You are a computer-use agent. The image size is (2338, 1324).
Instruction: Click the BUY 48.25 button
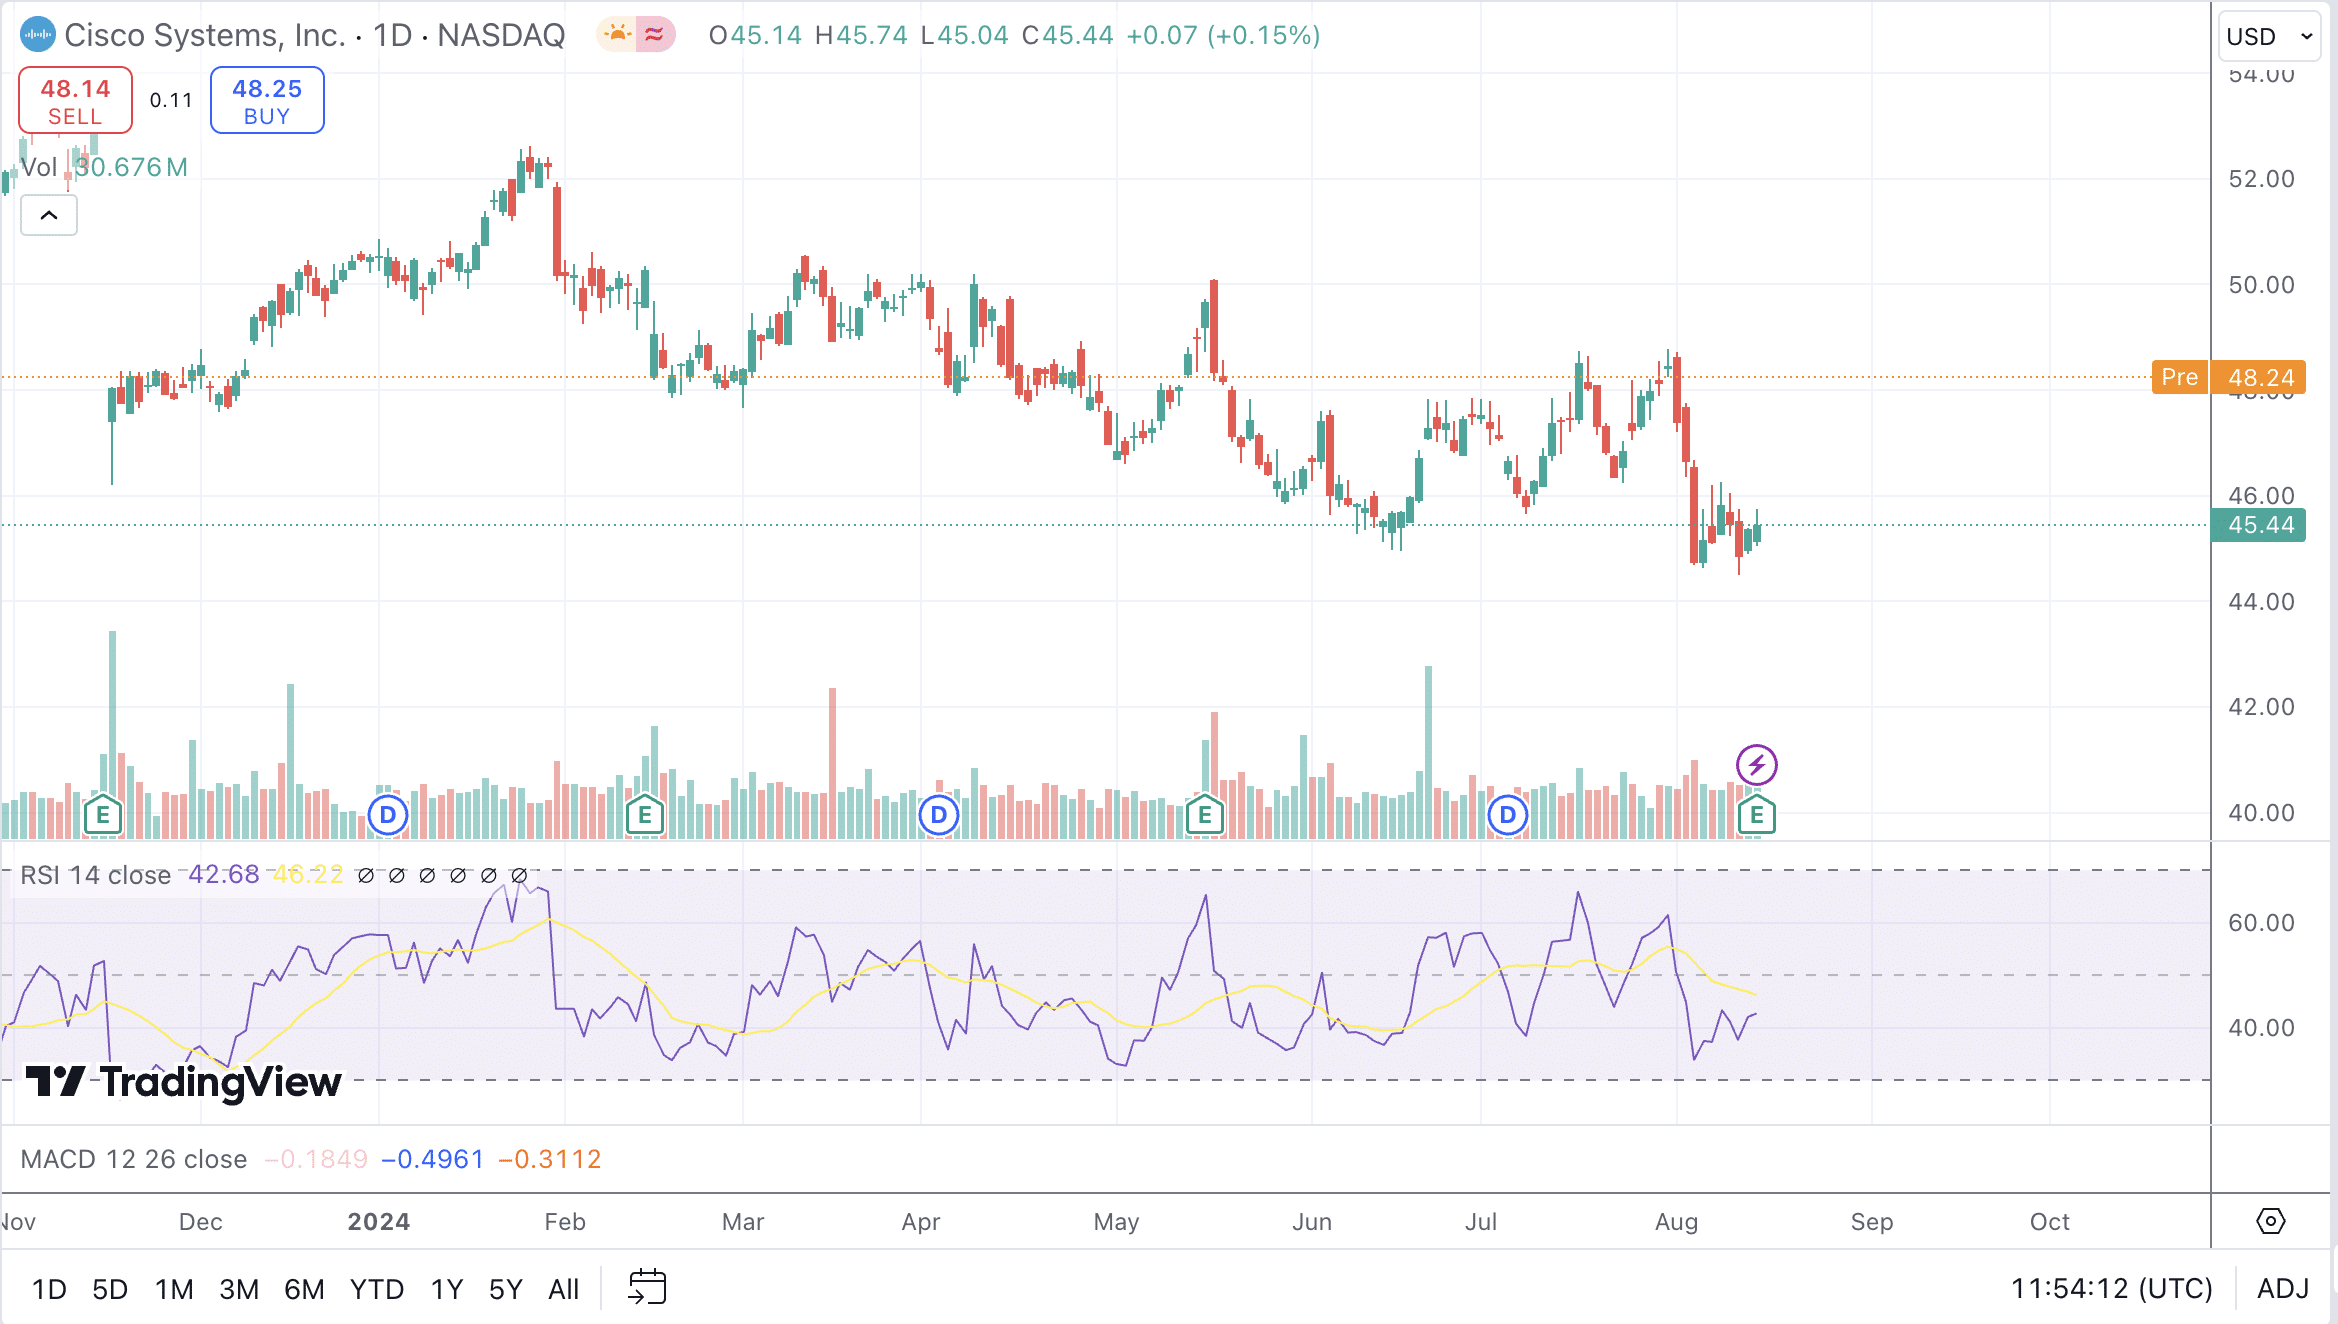click(x=267, y=100)
